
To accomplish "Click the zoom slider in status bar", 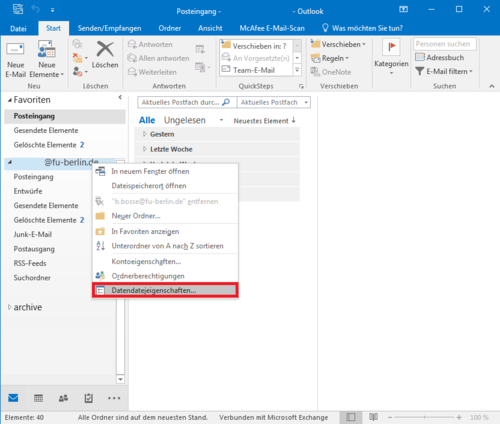I will coord(424,417).
